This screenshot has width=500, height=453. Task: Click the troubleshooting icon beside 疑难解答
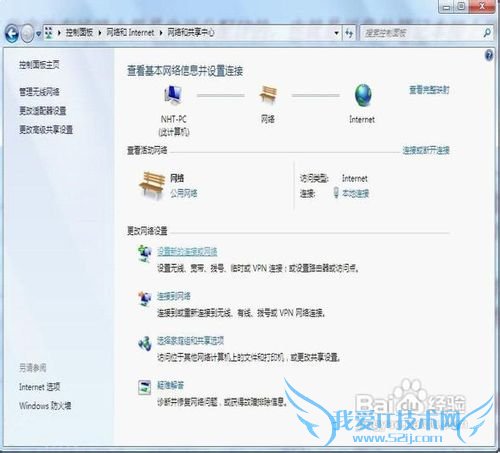(x=145, y=387)
